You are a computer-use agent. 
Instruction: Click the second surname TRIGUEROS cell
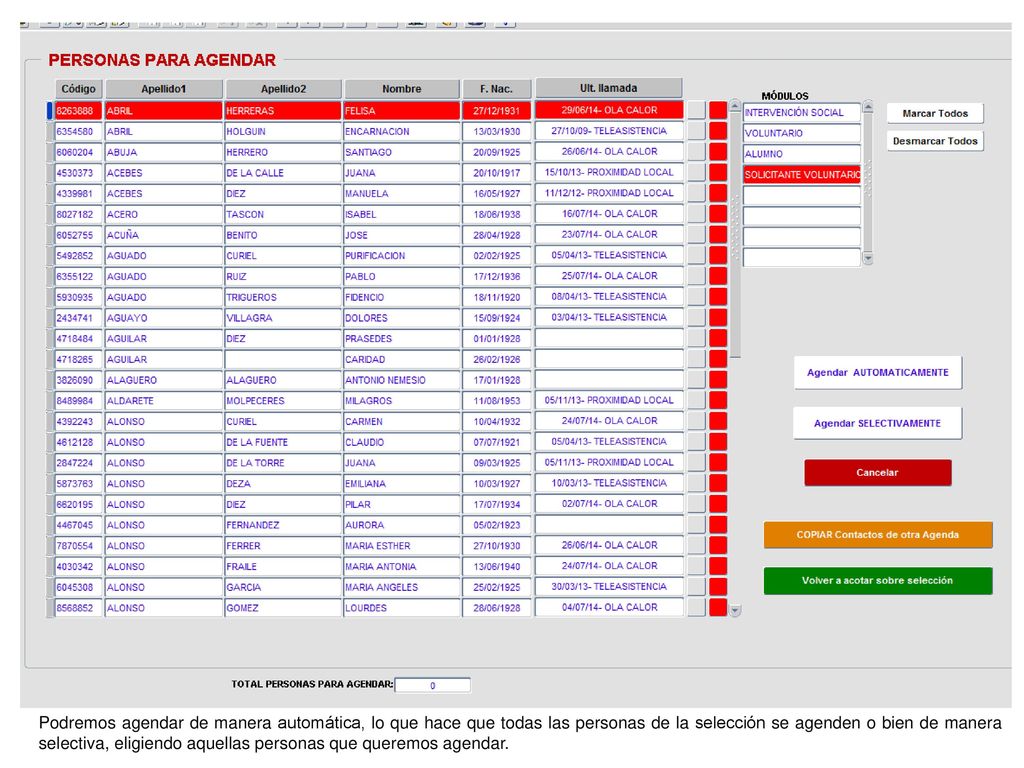click(283, 297)
